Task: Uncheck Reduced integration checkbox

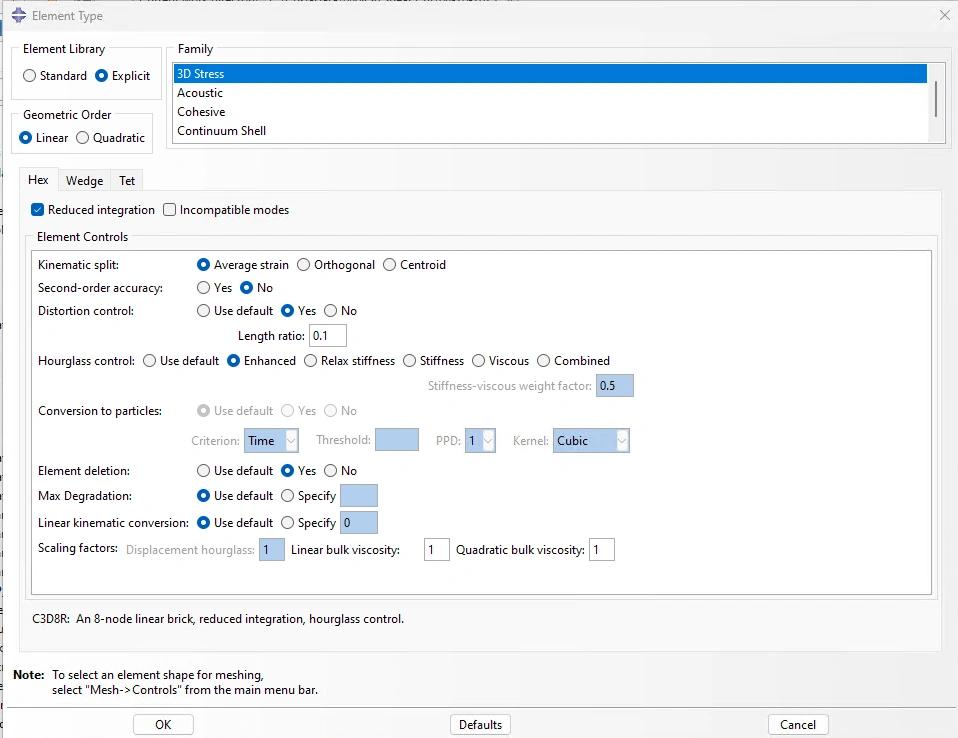Action: [x=37, y=210]
